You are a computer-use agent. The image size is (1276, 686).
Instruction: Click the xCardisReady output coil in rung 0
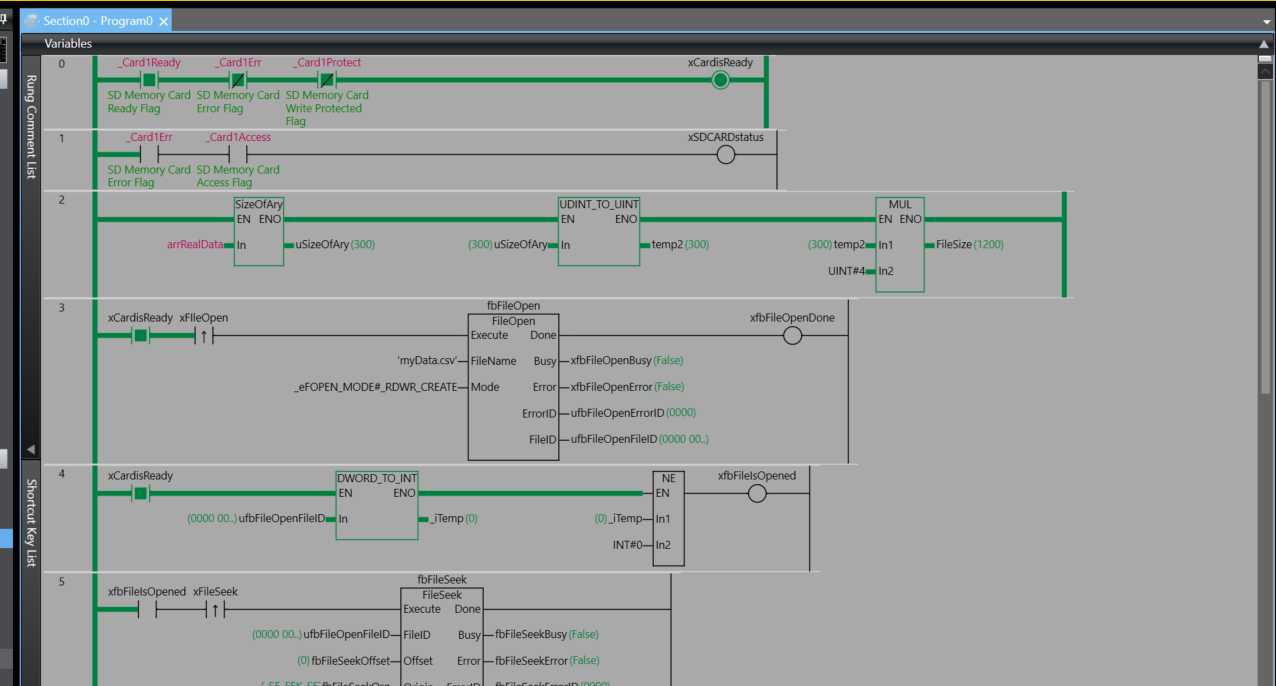pyautogui.click(x=720, y=80)
